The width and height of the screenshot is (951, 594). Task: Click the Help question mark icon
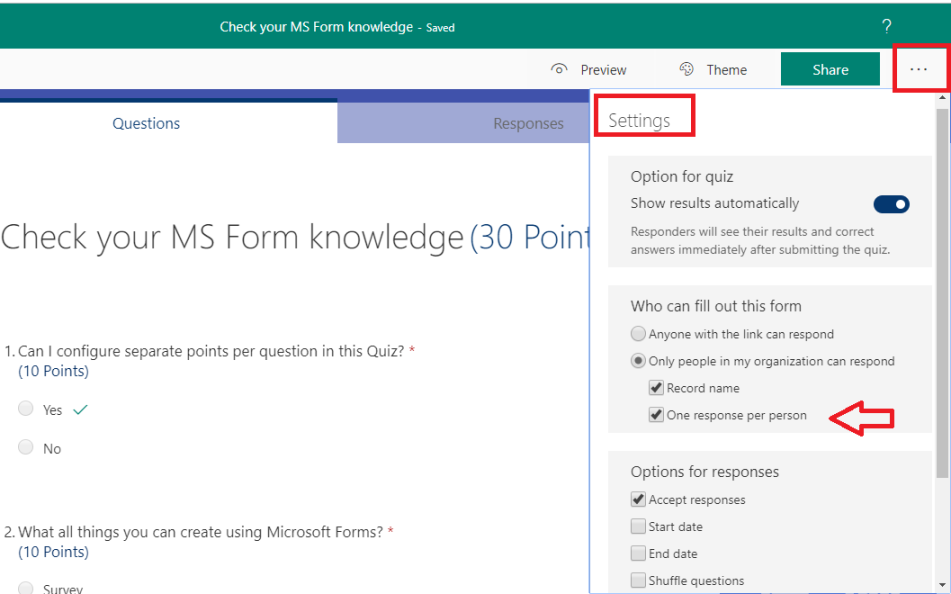pos(886,27)
